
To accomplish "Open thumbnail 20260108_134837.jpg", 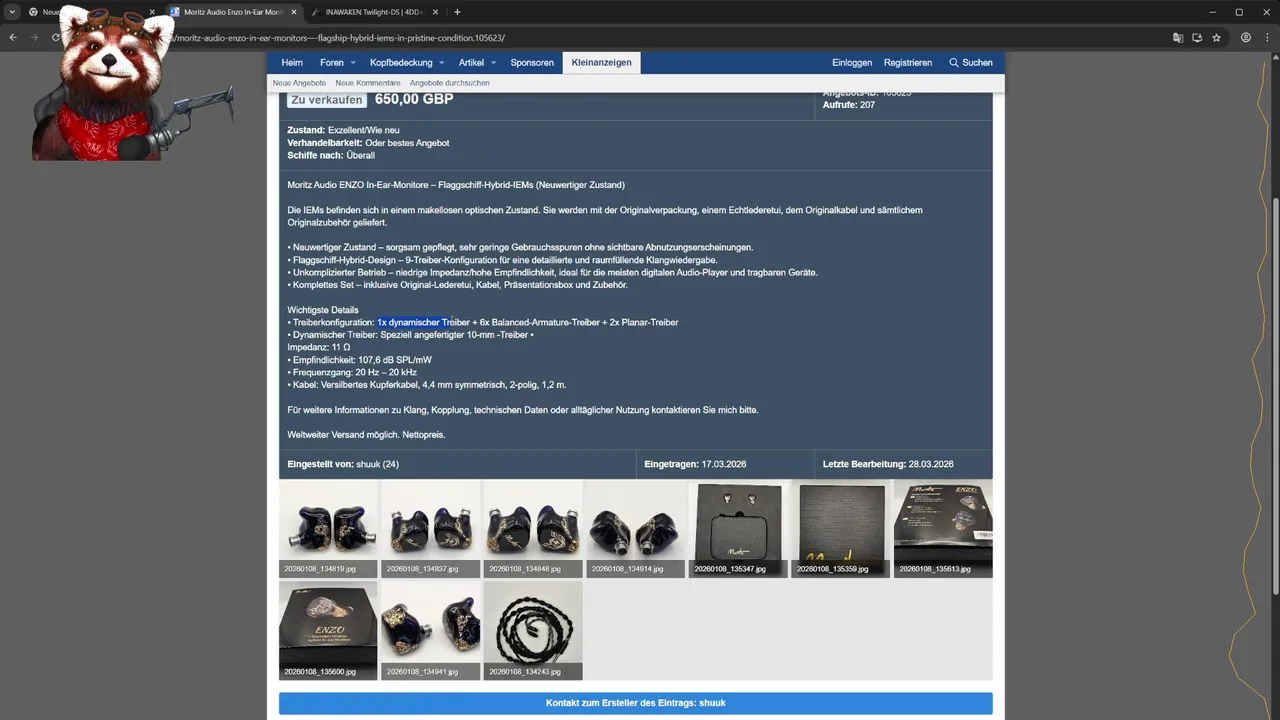I will coord(430,529).
